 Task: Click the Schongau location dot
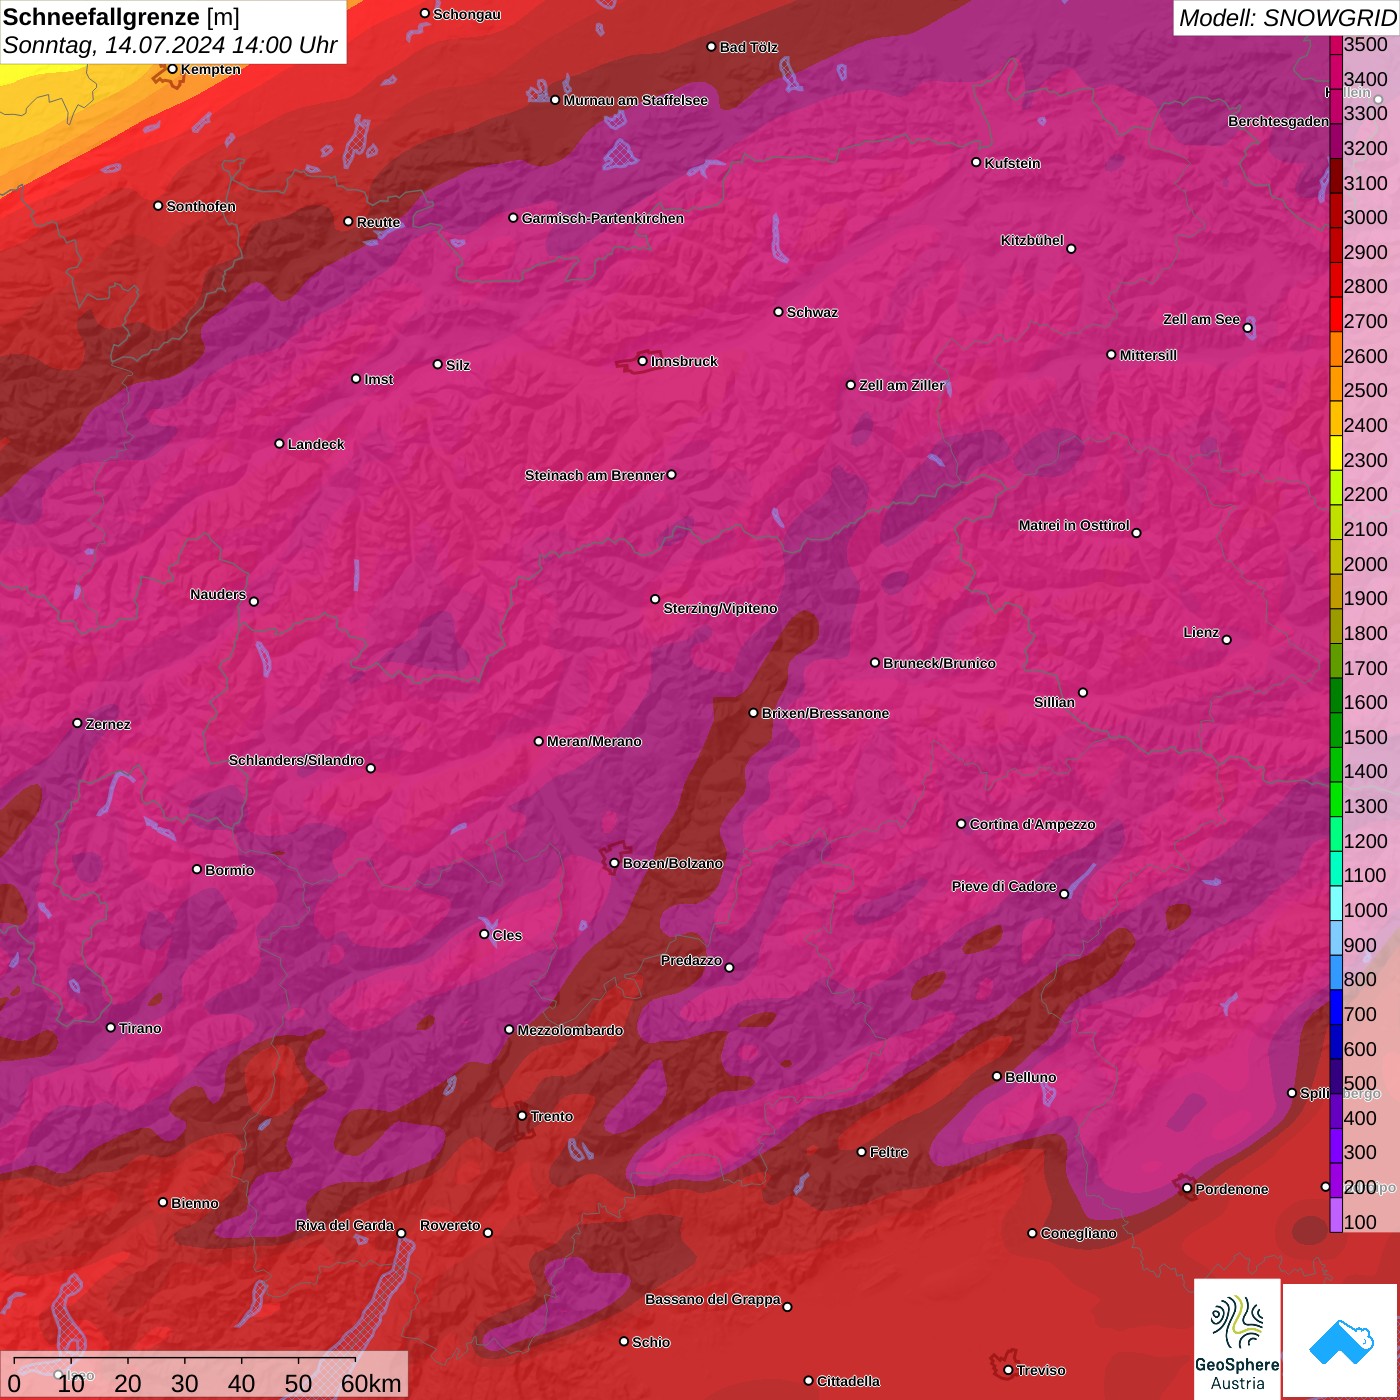(x=425, y=14)
